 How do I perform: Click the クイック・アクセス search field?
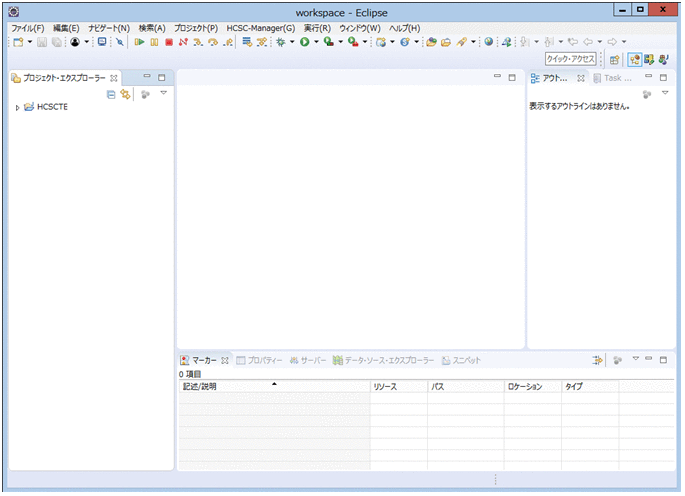tap(571, 59)
